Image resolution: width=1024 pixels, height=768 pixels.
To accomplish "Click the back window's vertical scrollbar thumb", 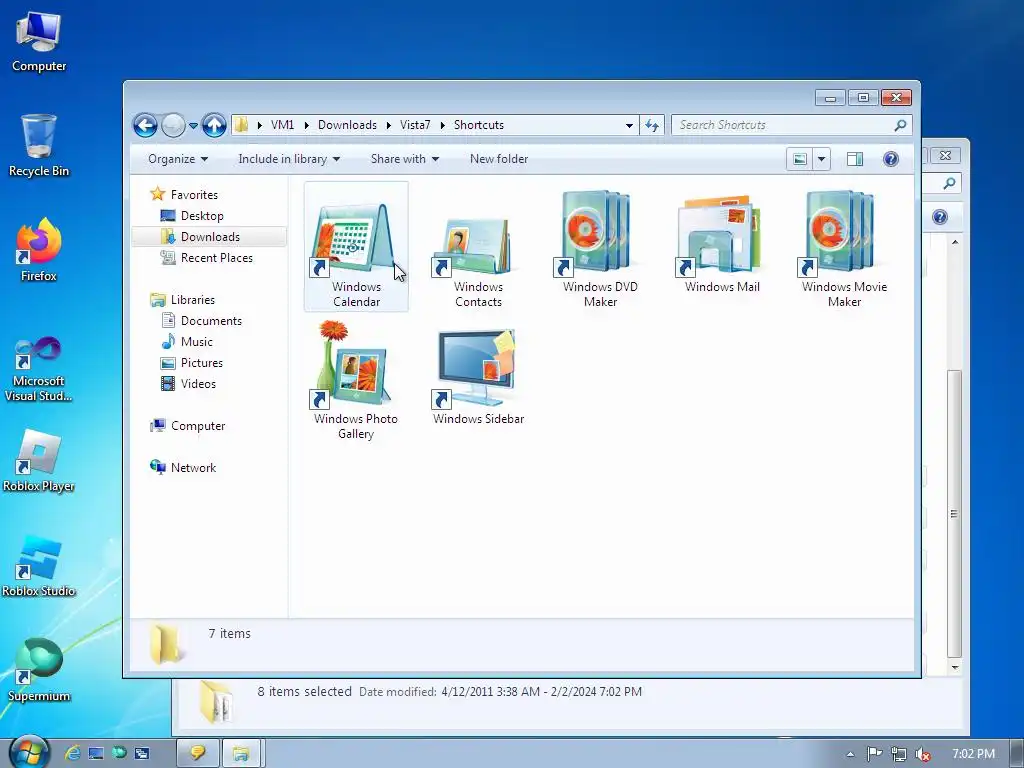I will (x=954, y=514).
